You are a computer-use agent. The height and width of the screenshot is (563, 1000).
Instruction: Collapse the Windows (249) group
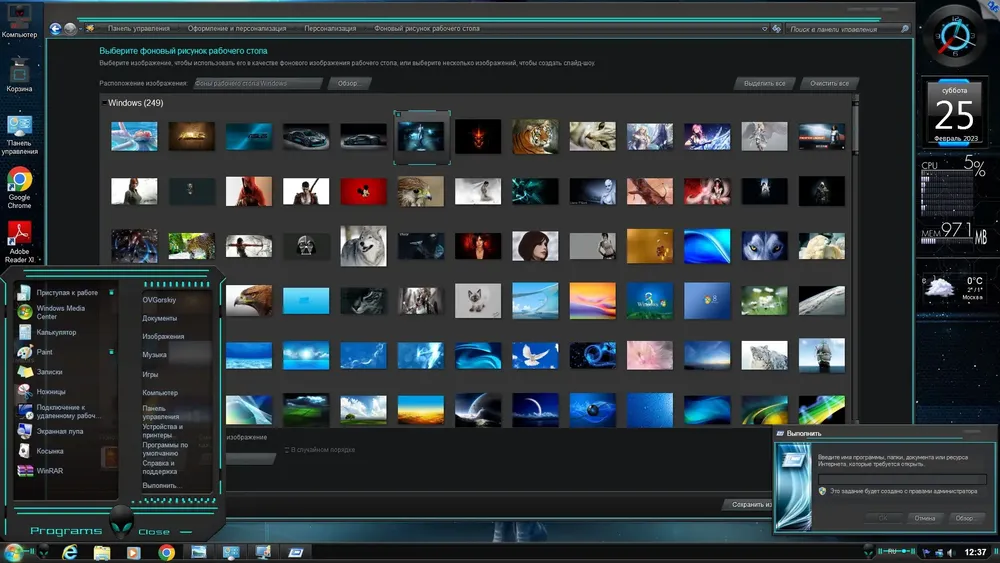click(x=104, y=103)
